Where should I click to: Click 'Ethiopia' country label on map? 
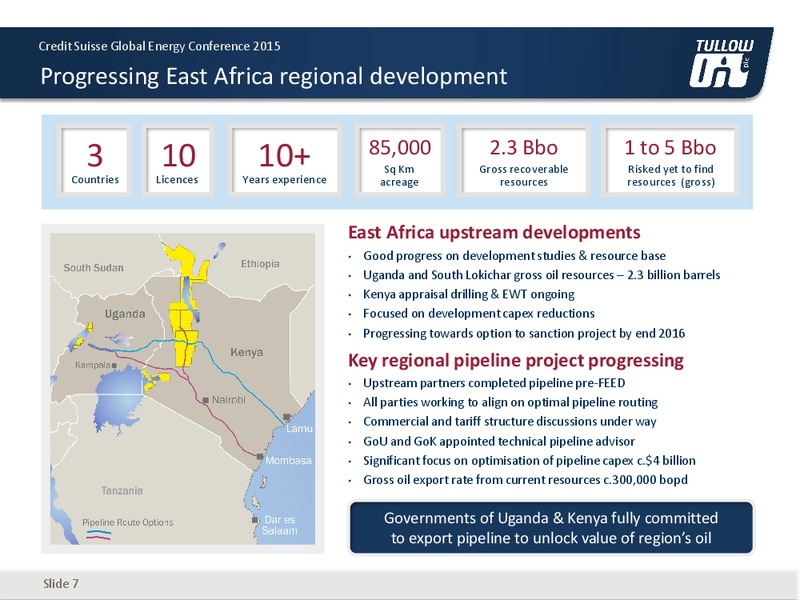(260, 264)
